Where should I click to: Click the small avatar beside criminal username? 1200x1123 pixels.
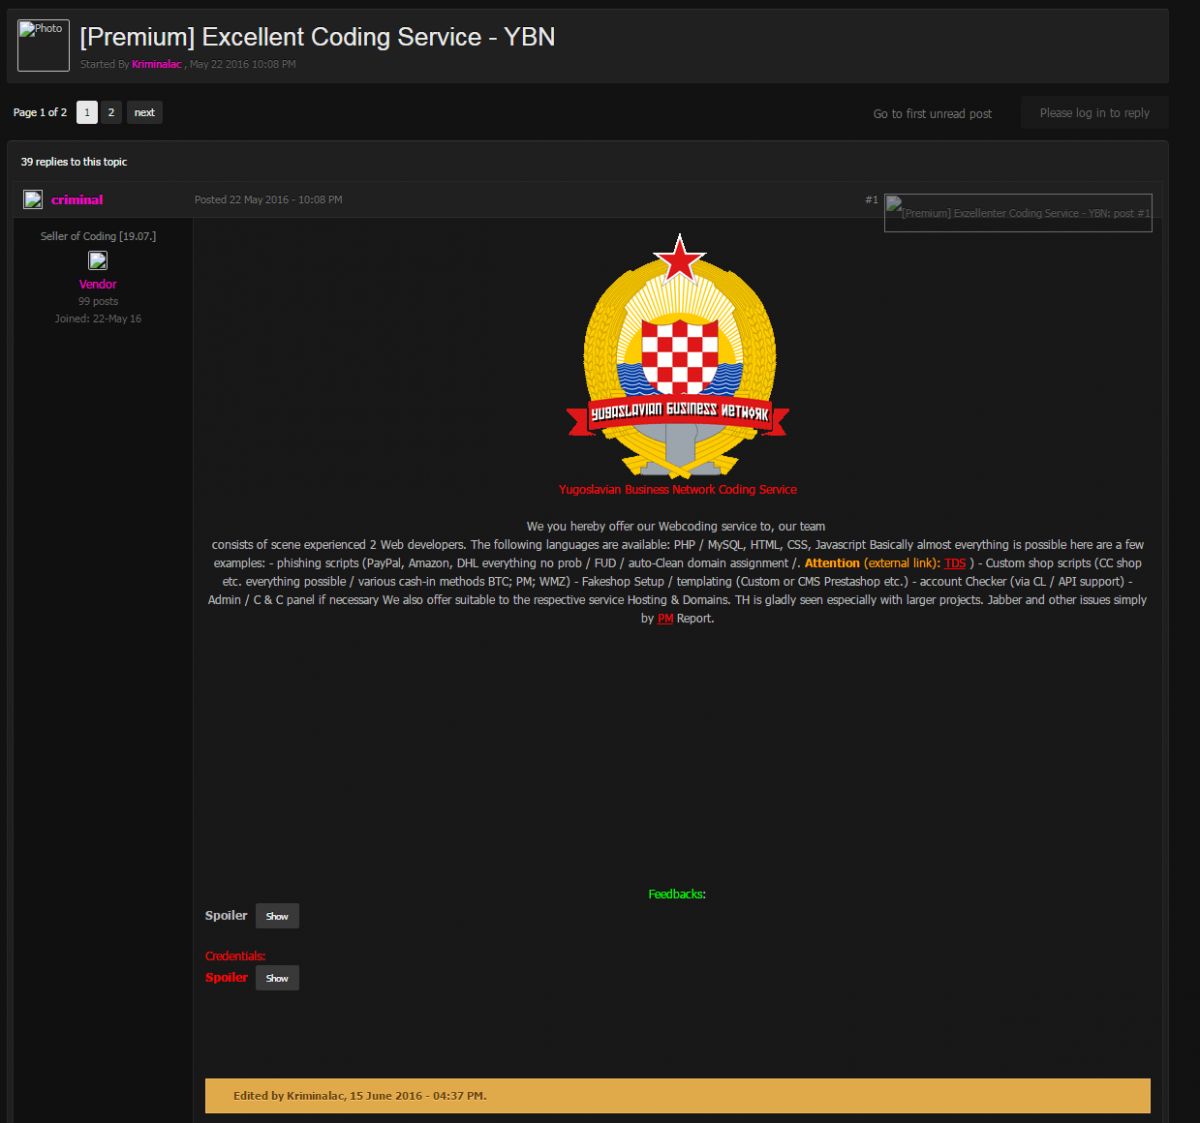click(x=33, y=200)
